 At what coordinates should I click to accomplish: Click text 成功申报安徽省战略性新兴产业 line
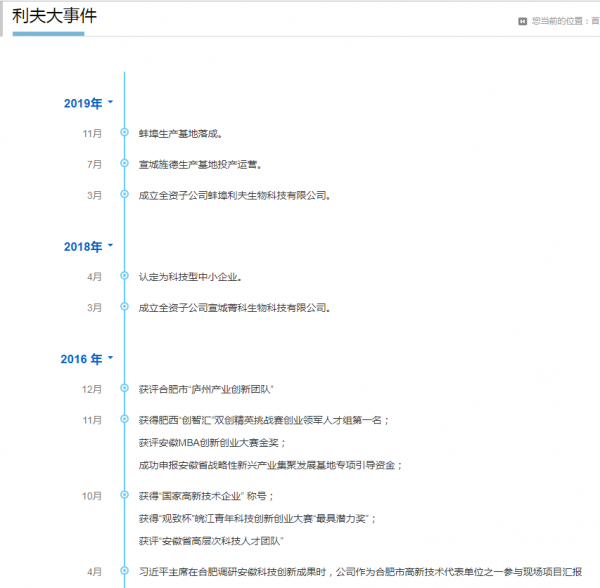pyautogui.click(x=270, y=466)
